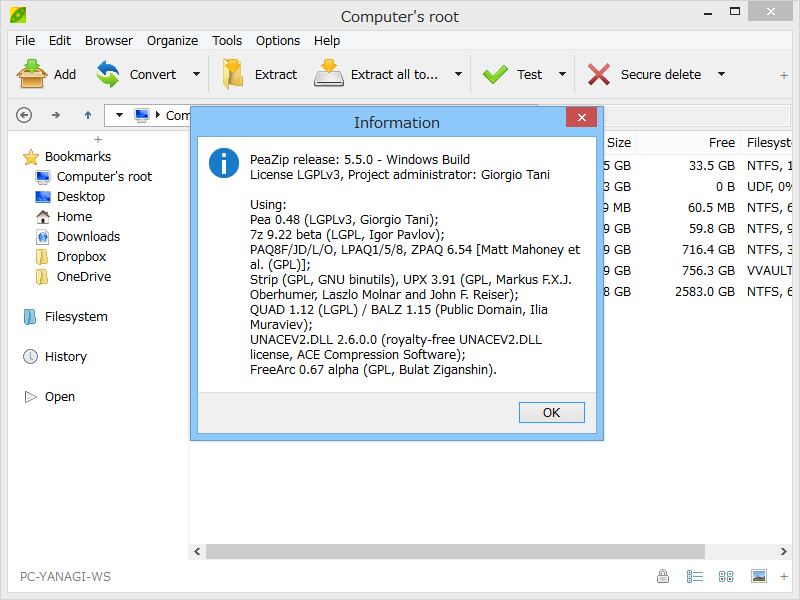Open the Tools menu
Screen dimensions: 800x600
click(227, 40)
